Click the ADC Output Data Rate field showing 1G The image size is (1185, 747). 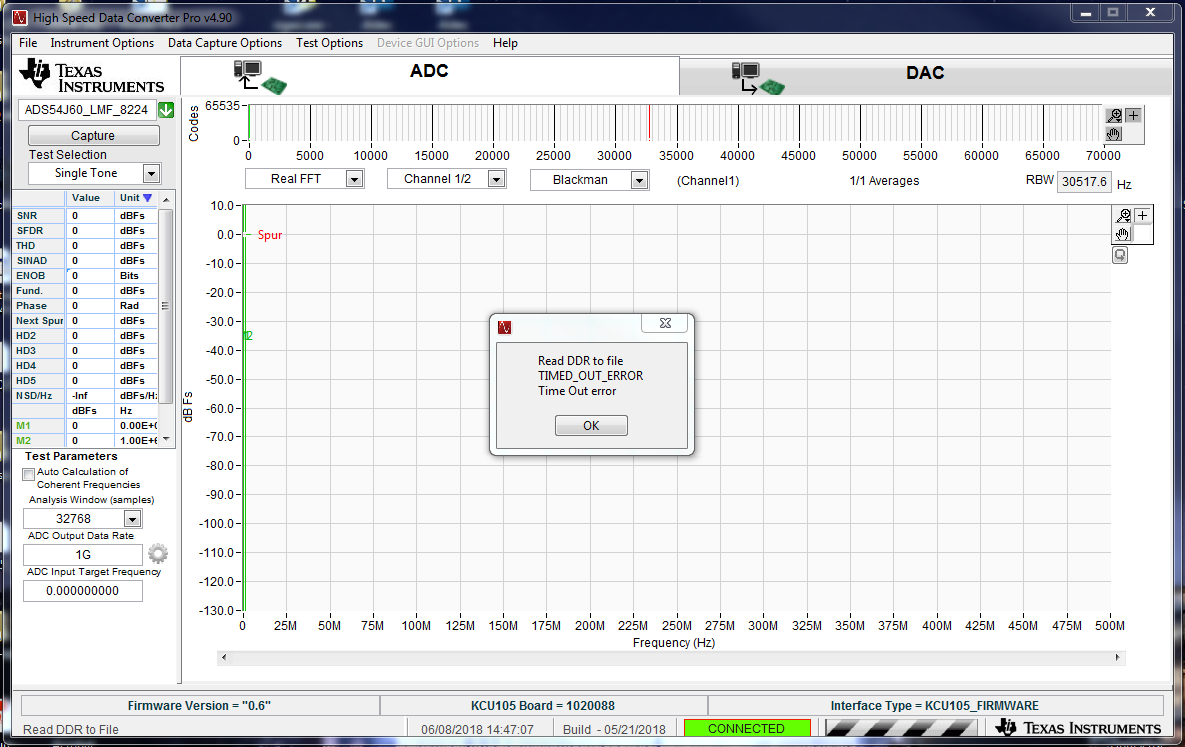pos(83,555)
